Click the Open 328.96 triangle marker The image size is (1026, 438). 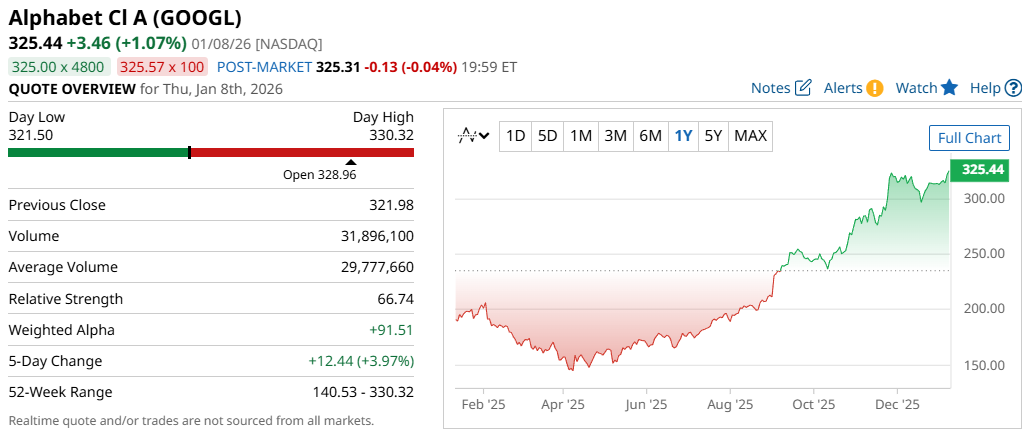point(350,162)
